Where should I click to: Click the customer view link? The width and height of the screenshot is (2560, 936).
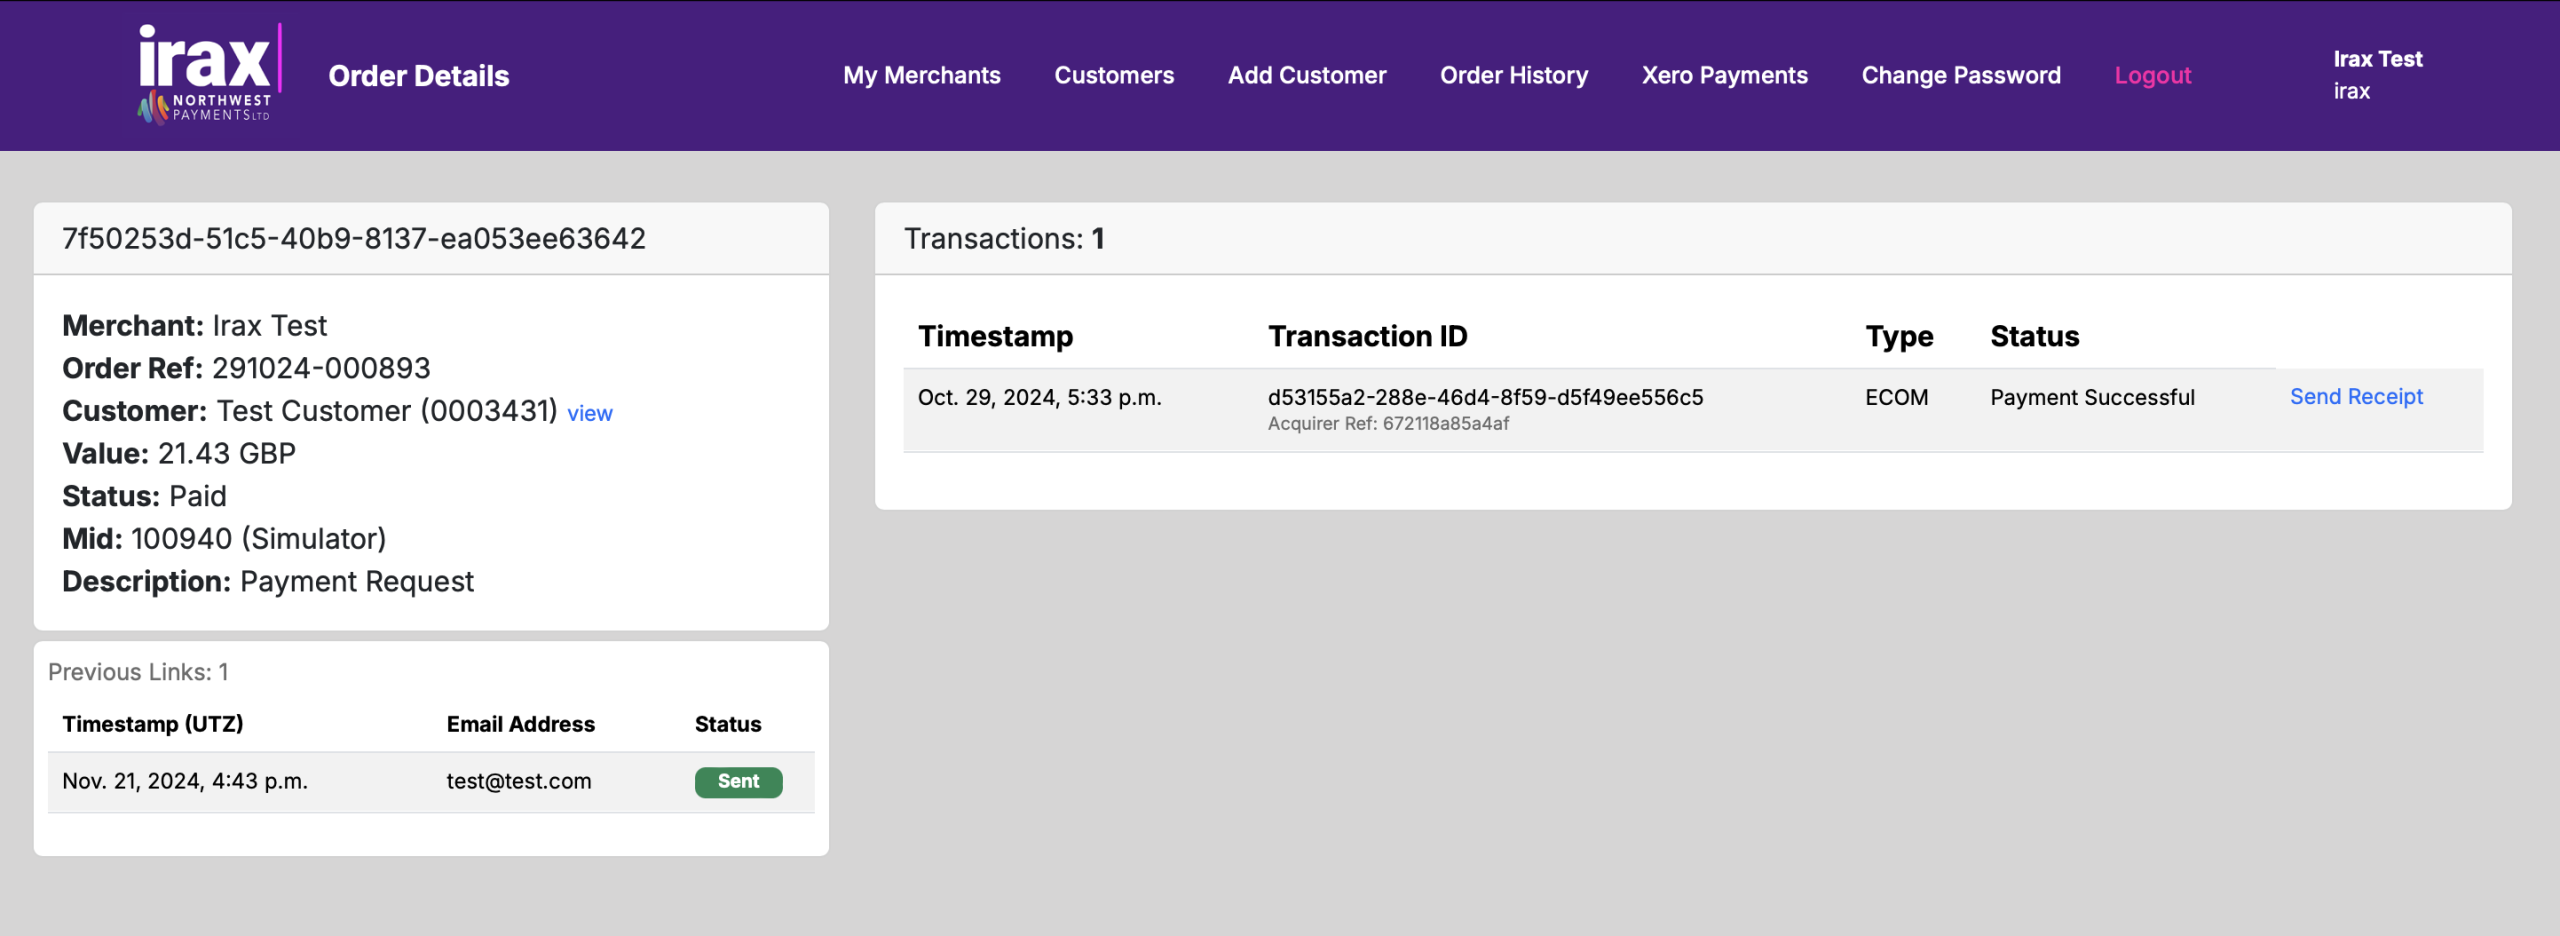coord(589,413)
